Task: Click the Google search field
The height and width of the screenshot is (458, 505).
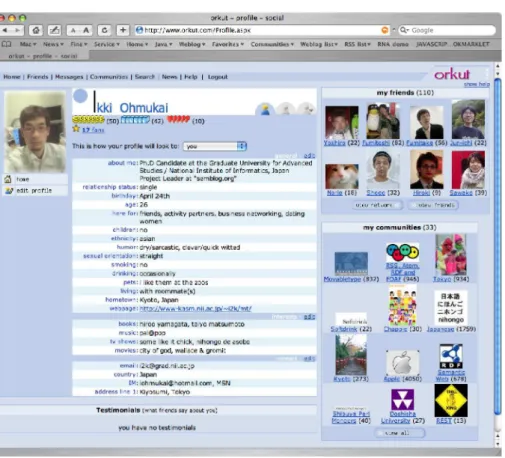Action: pos(447,30)
